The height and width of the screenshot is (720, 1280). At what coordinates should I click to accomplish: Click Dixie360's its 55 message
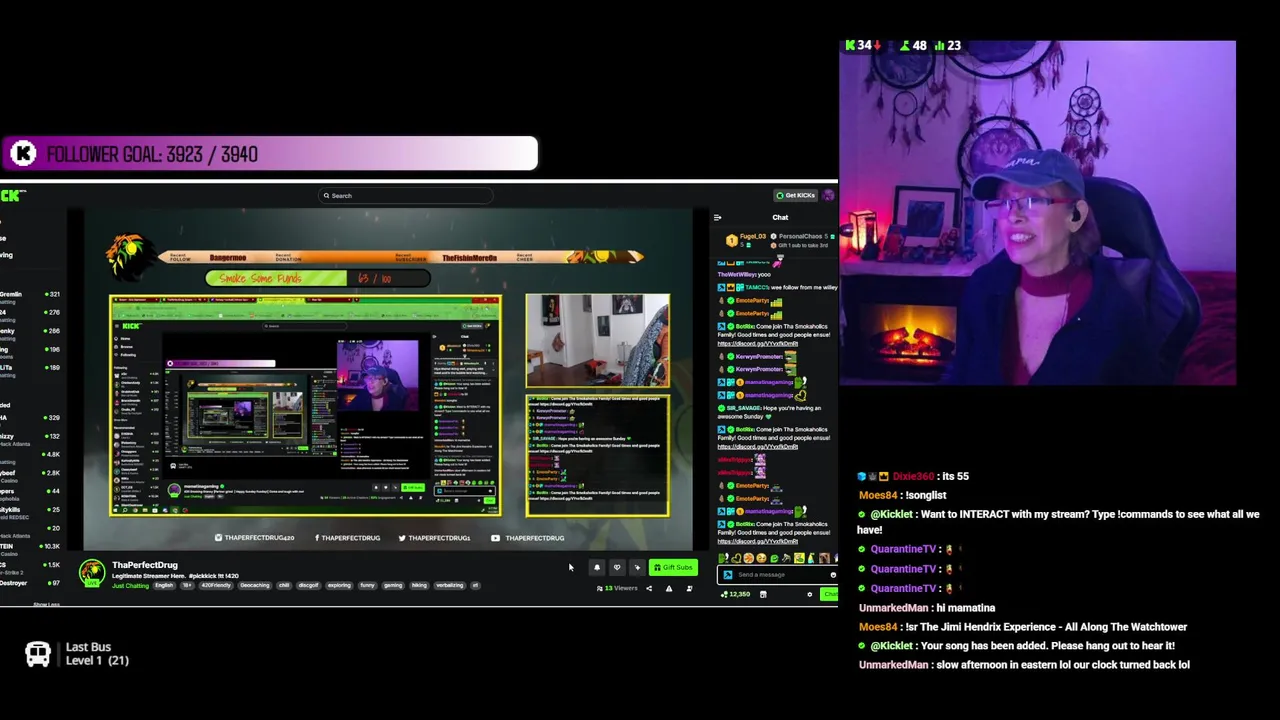914,476
